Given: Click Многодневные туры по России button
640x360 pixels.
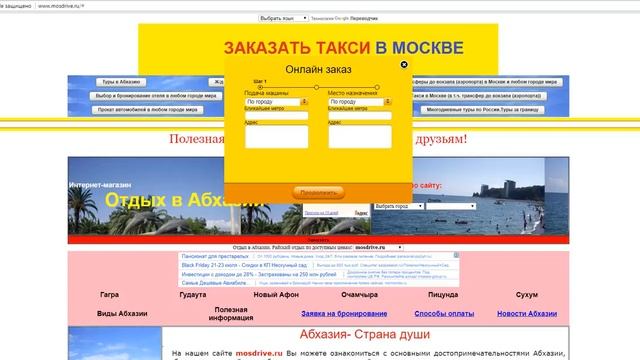Looking at the screenshot, I should (x=482, y=110).
